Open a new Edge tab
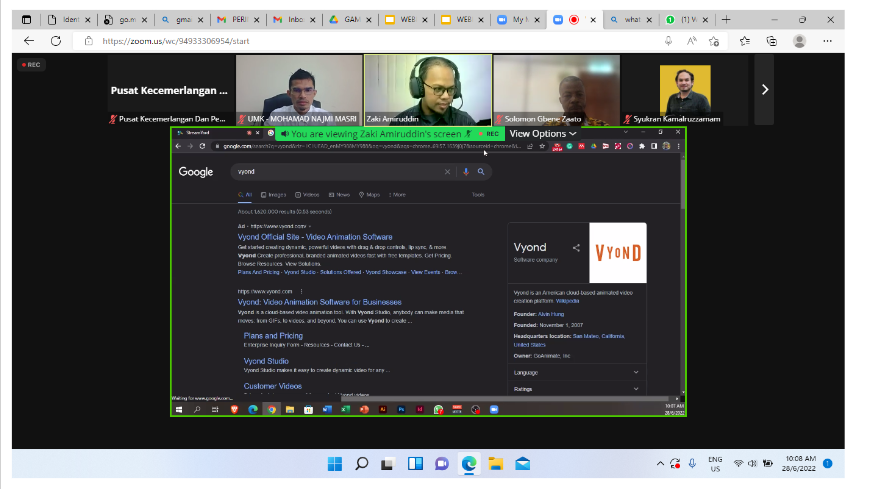872x489 pixels. tap(726, 19)
